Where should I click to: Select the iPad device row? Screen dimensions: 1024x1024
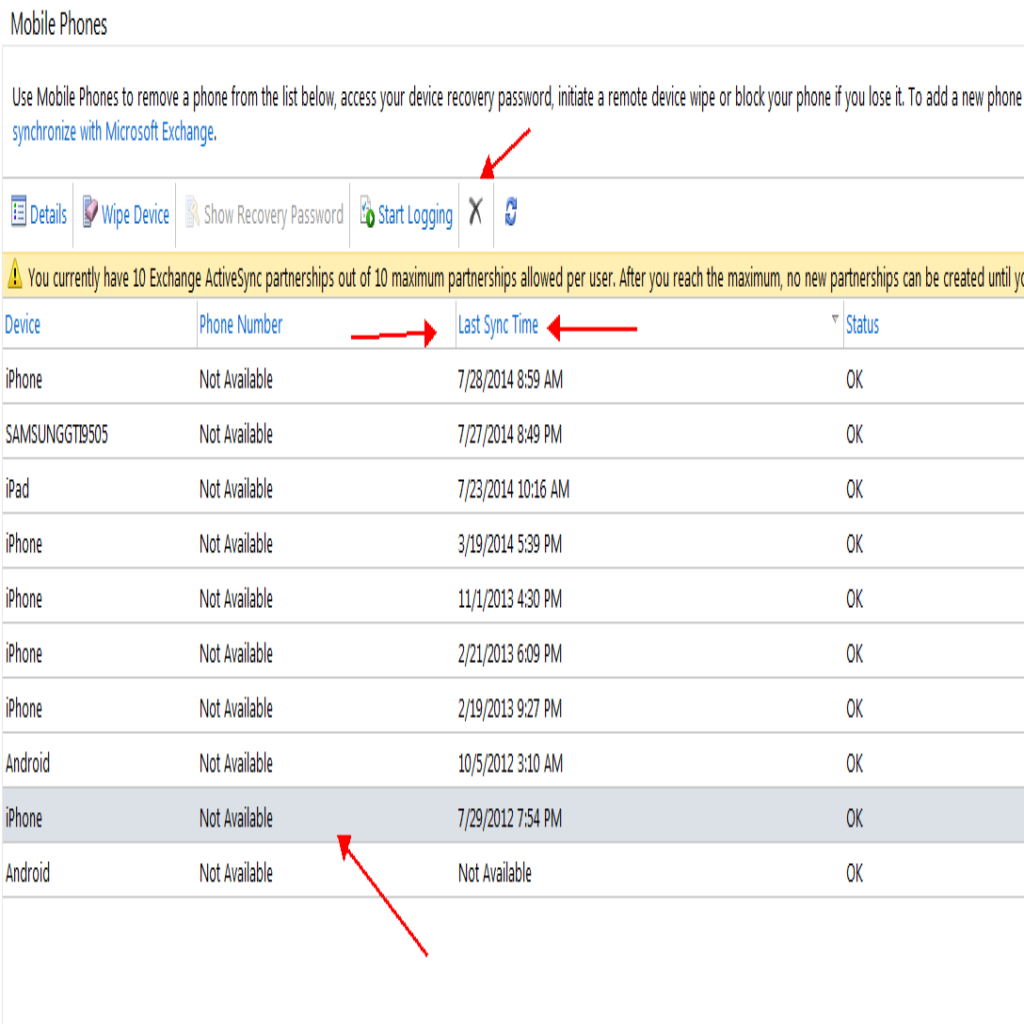pos(17,490)
